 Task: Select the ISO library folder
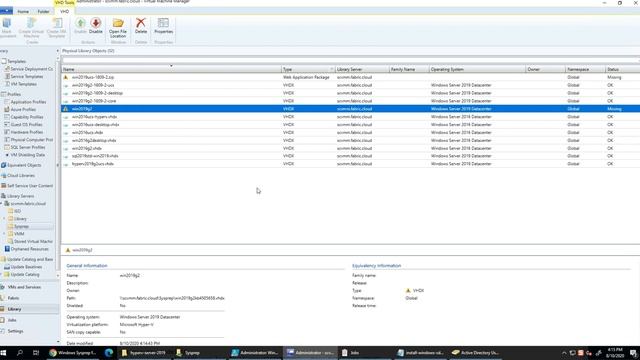[15, 211]
